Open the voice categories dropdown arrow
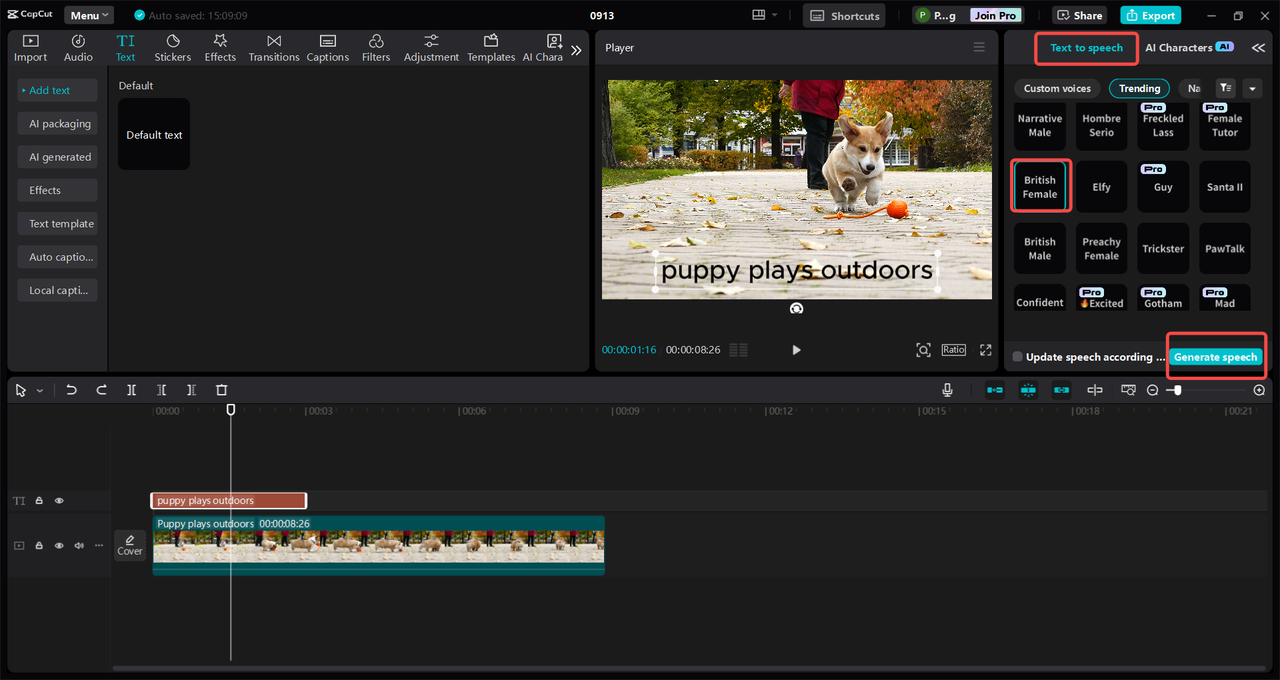The image size is (1280, 680). 1252,88
